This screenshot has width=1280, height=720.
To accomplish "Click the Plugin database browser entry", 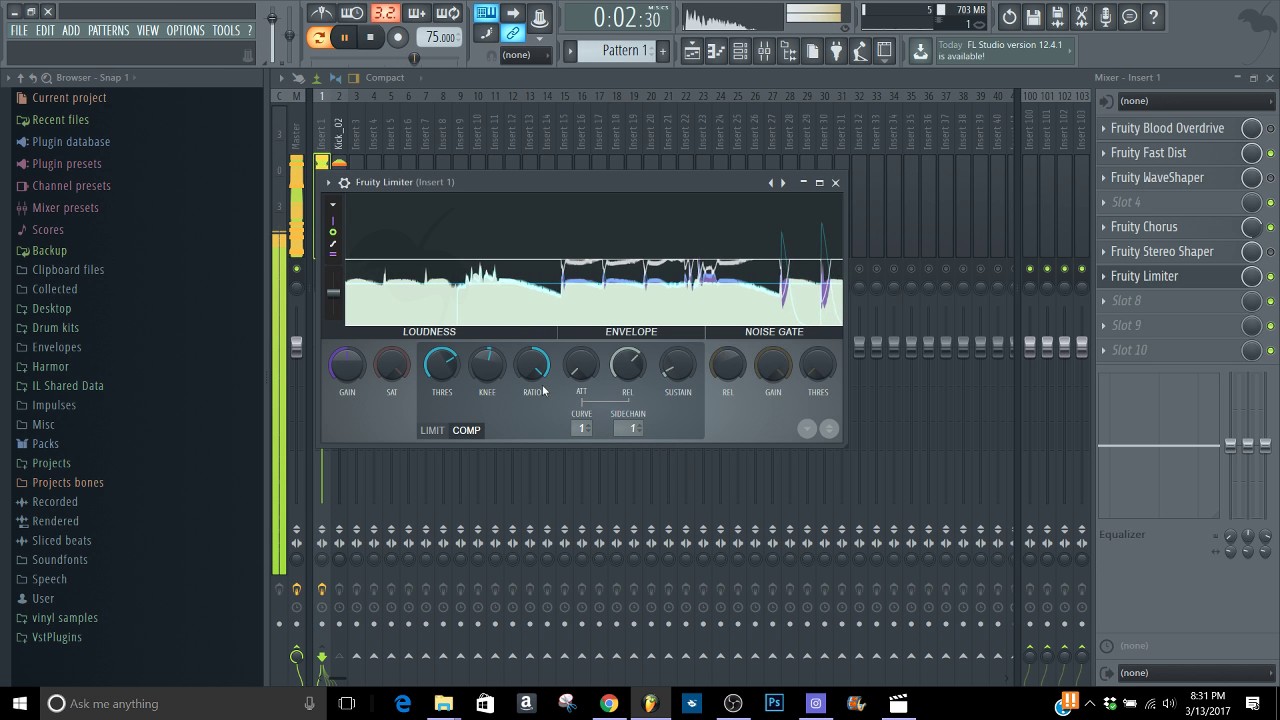I will (71, 142).
